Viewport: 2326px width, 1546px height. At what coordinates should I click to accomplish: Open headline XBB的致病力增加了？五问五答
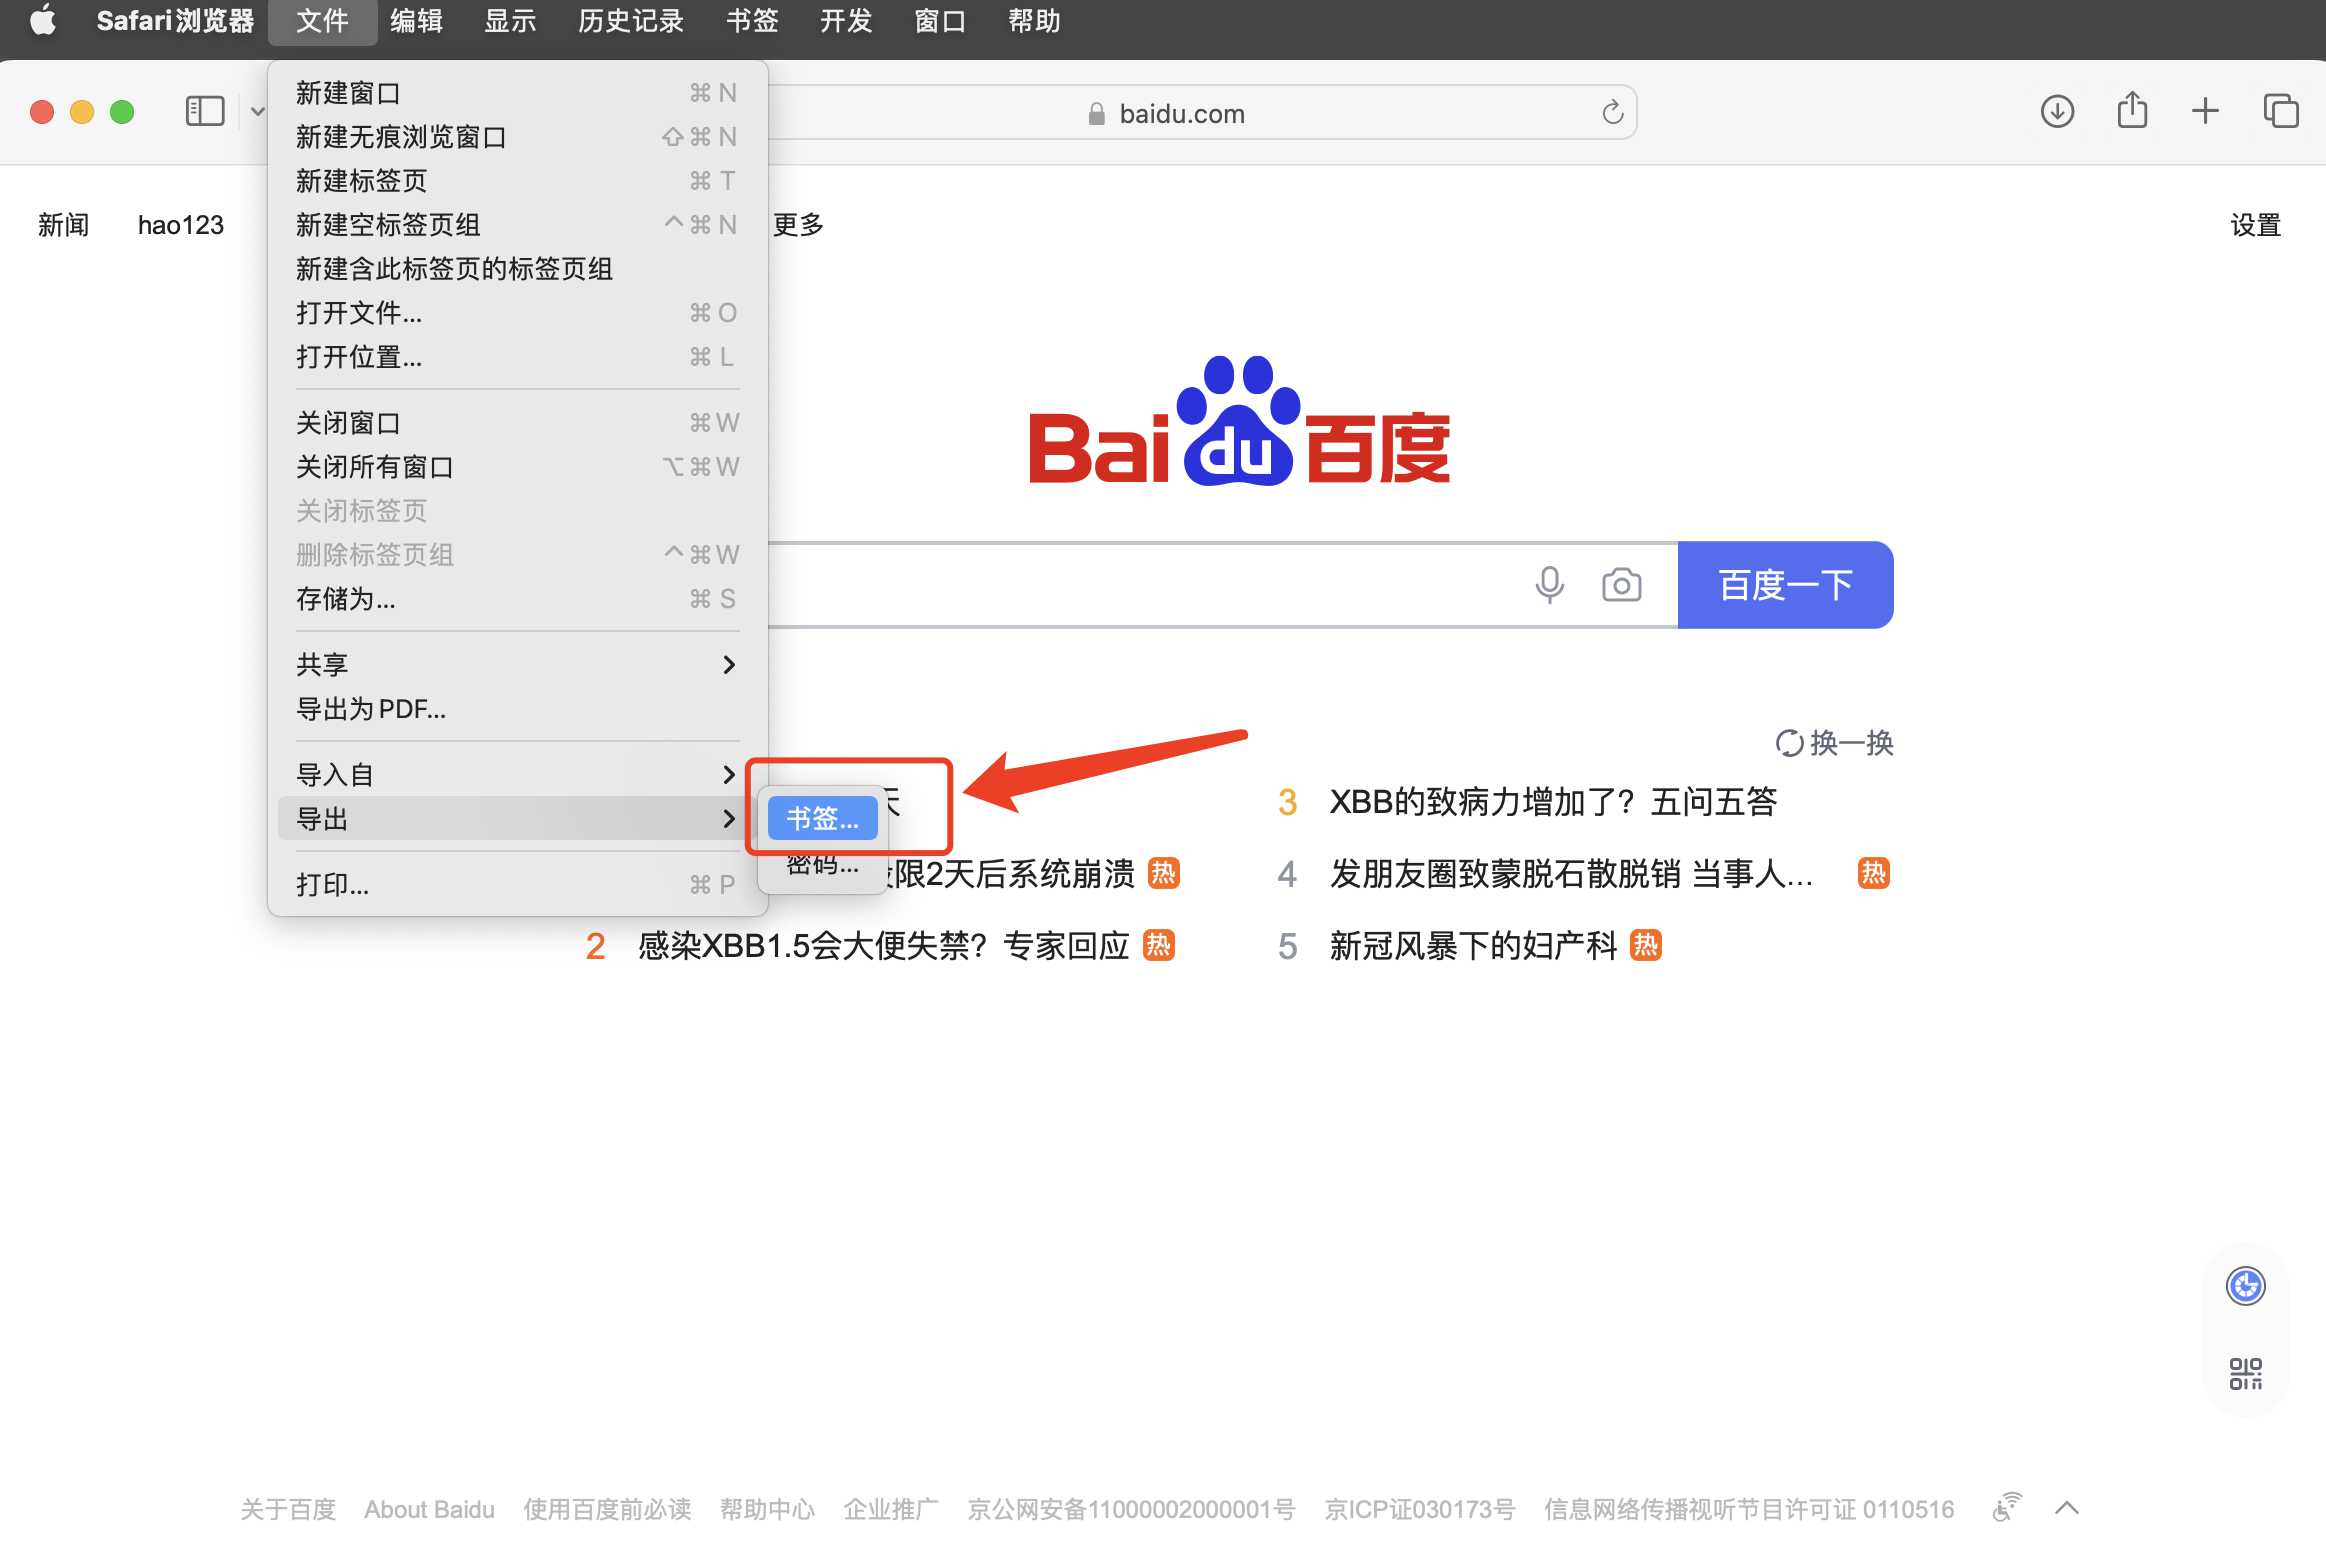1552,802
